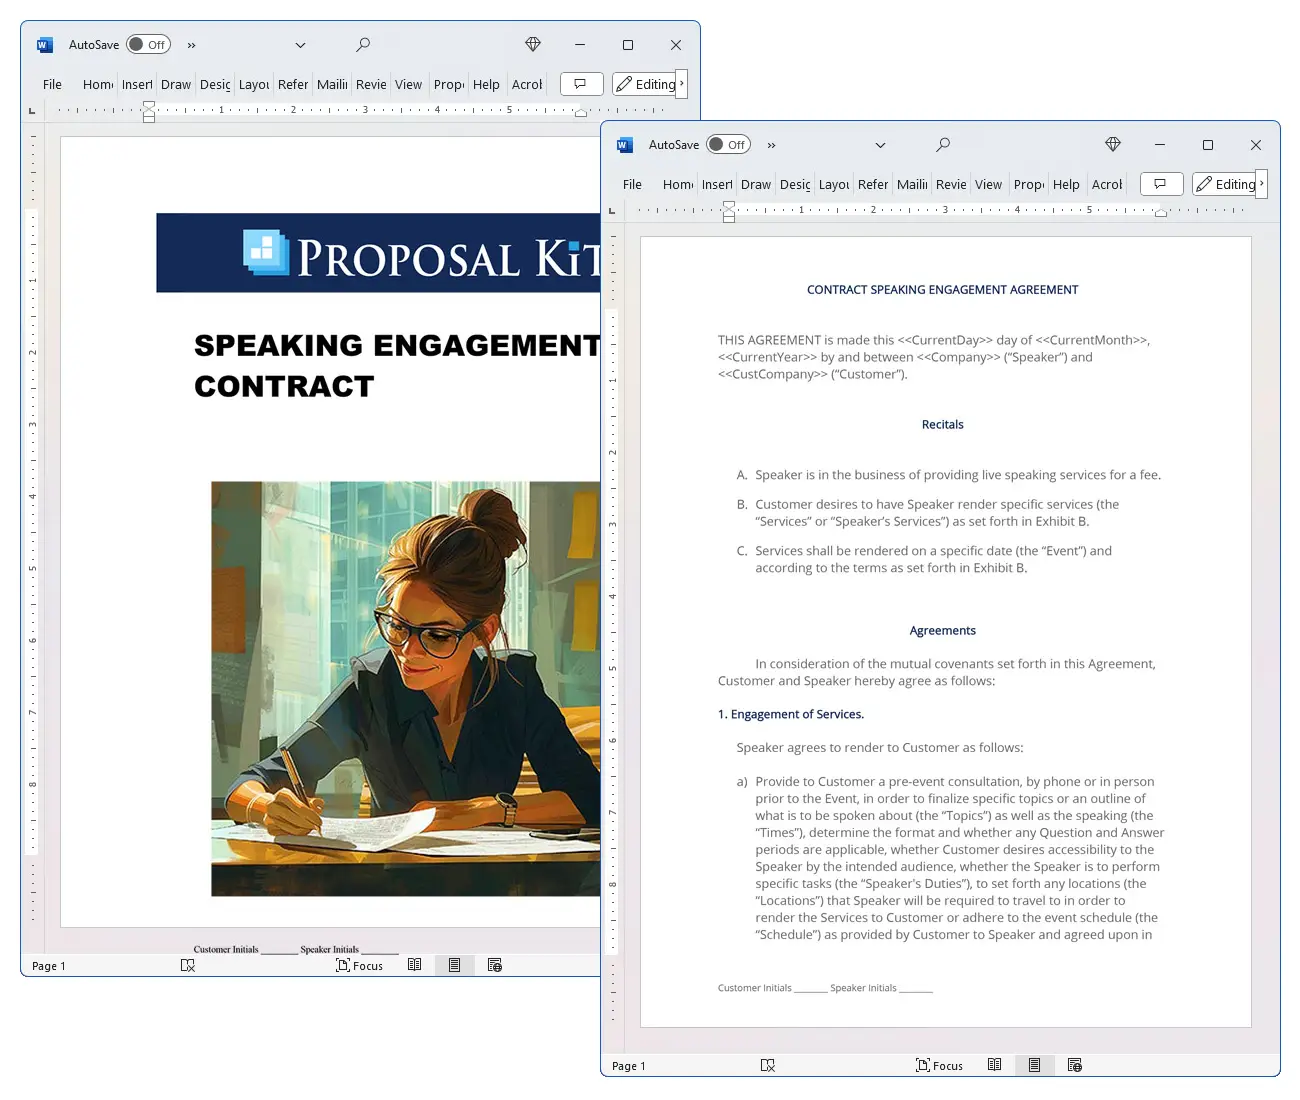1300x1100 pixels.
Task: Click the search magnifier in the agreement window
Action: (x=942, y=145)
